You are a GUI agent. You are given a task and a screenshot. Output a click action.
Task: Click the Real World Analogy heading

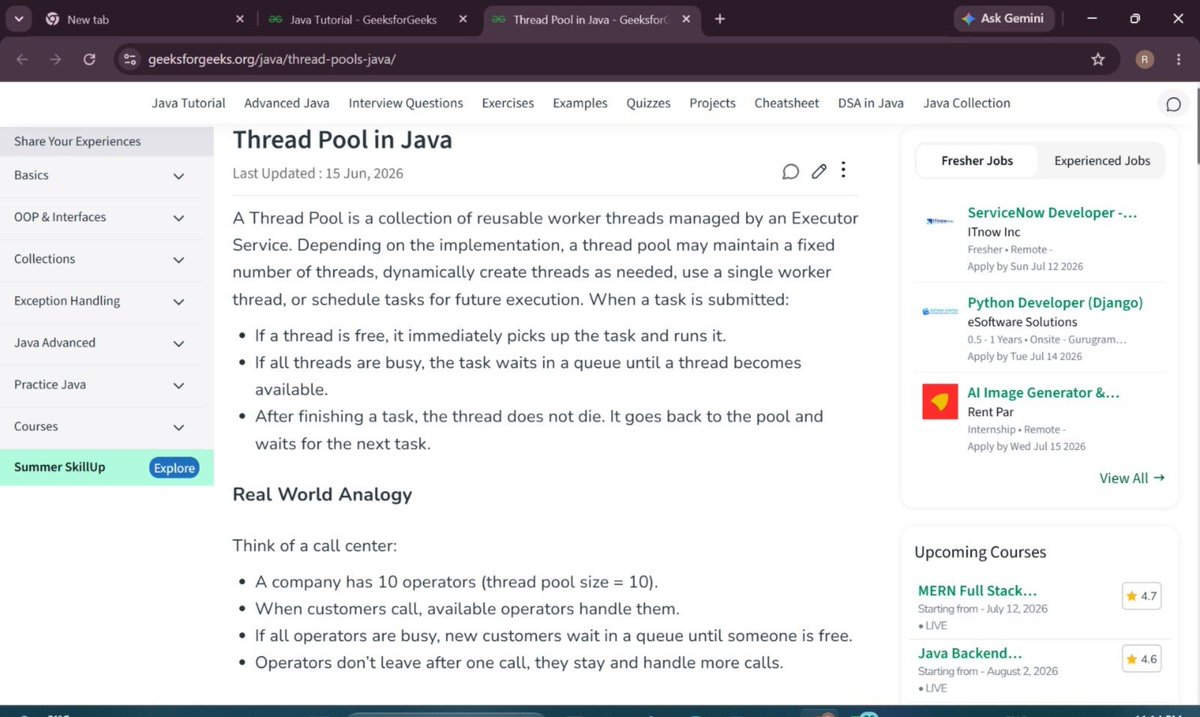point(322,494)
